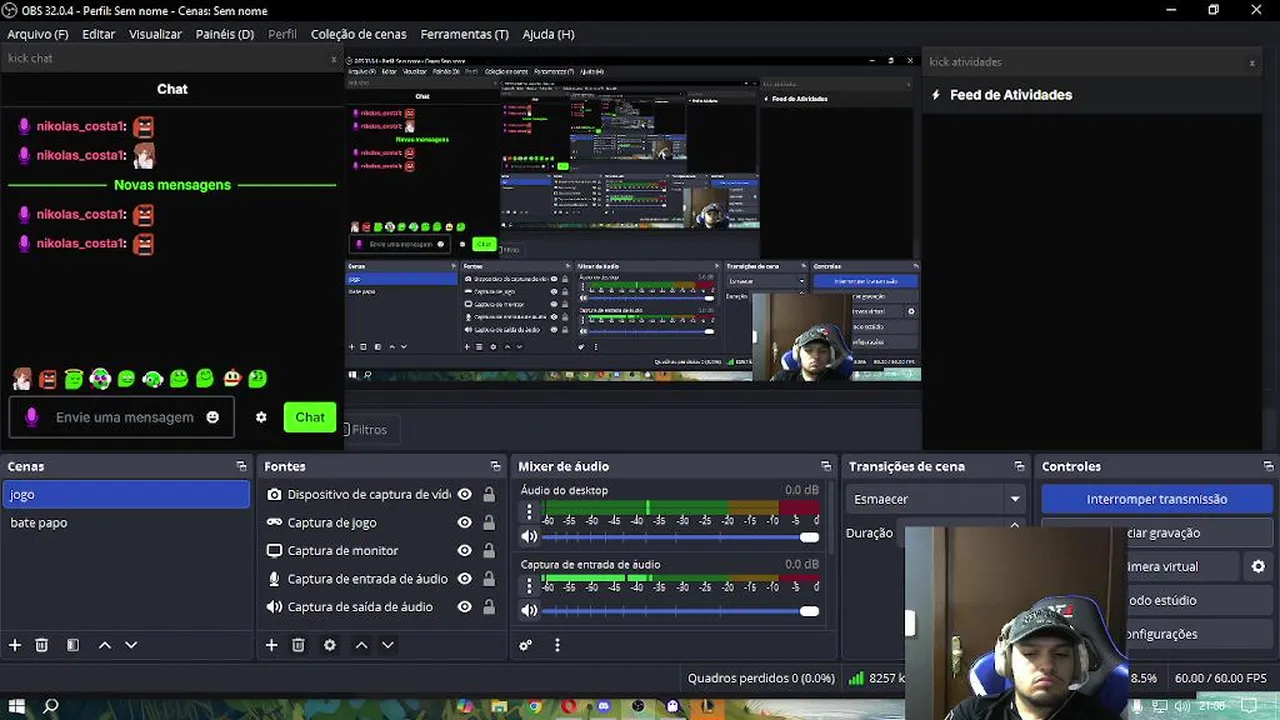The width and height of the screenshot is (1280, 720).
Task: Undock the Transições de cena panel
Action: (1019, 466)
